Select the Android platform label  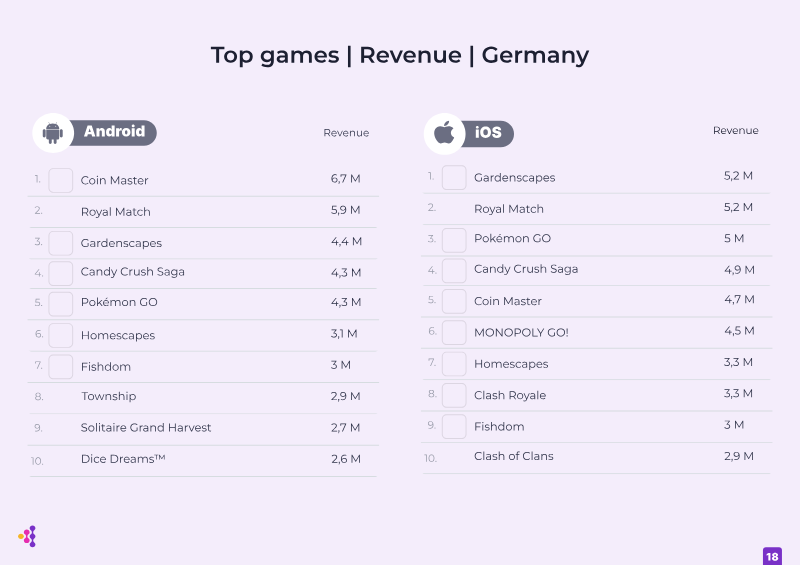click(114, 132)
